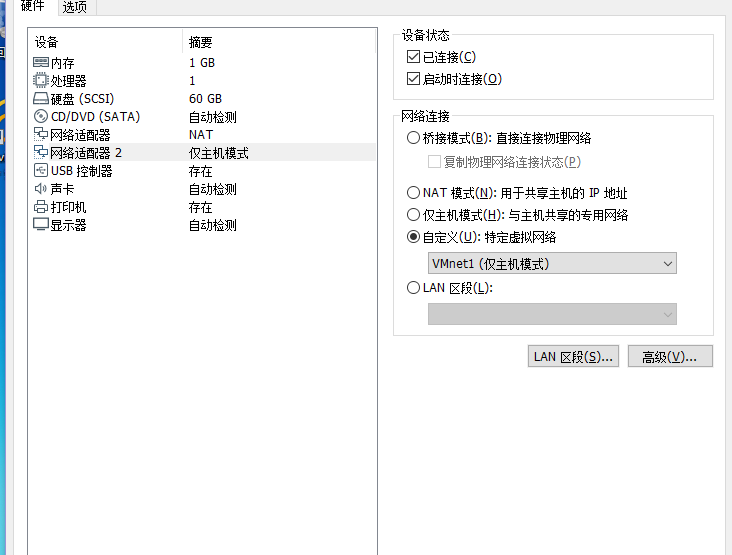Viewport: 732px width, 555px height.
Task: Select the 打印机 row label
Action: (x=68, y=207)
